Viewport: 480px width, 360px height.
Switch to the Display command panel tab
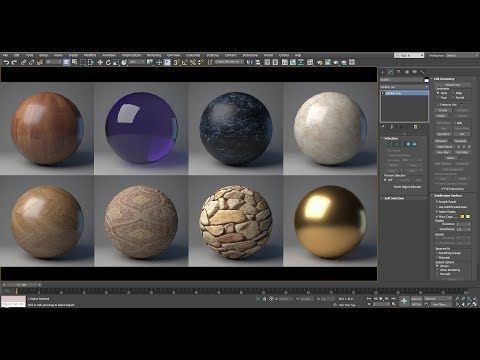point(414,72)
